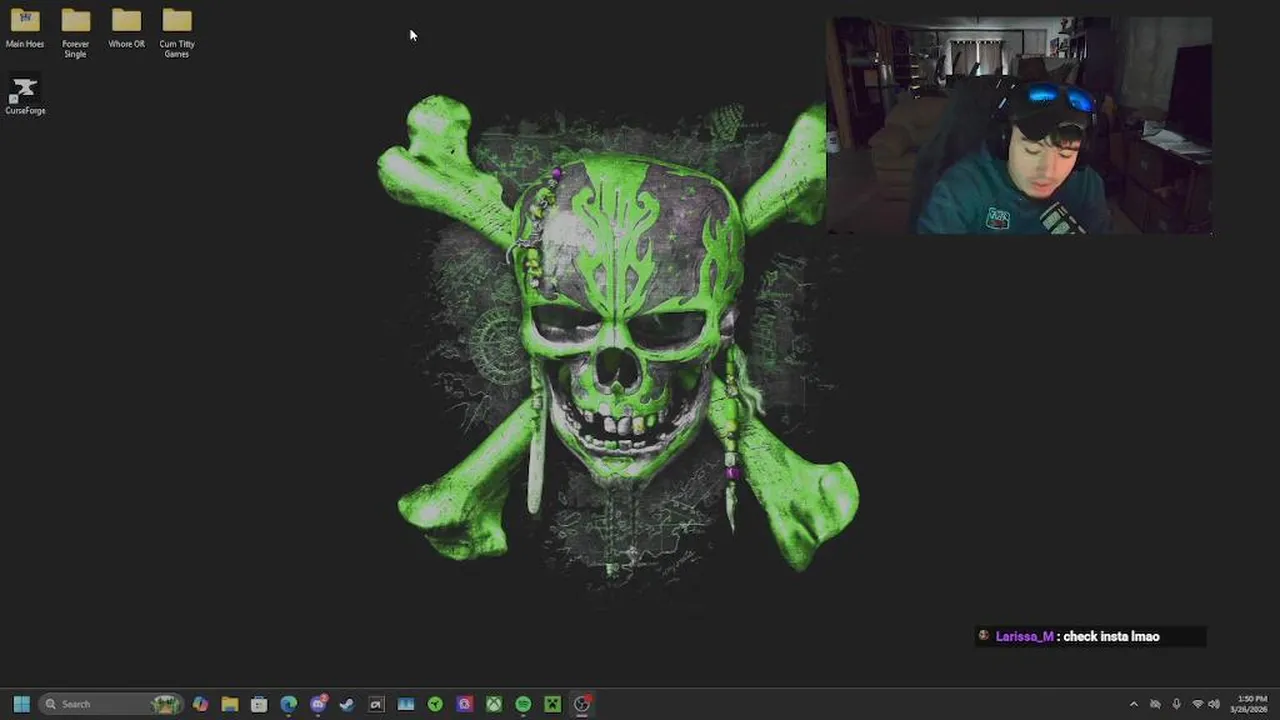The height and width of the screenshot is (720, 1280).
Task: Open Discord with the notification badge
Action: point(318,704)
